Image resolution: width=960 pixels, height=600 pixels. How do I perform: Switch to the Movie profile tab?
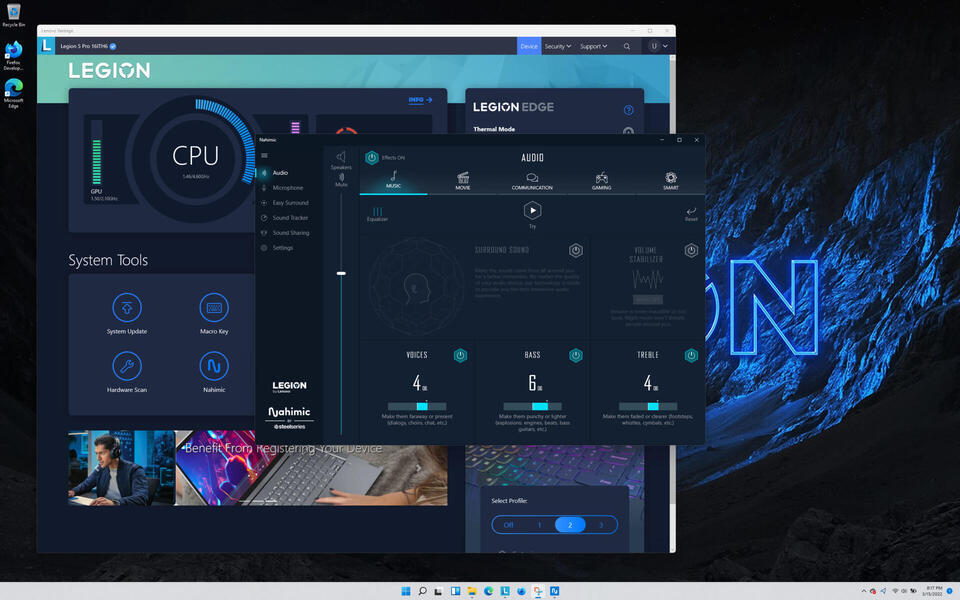pos(463,181)
